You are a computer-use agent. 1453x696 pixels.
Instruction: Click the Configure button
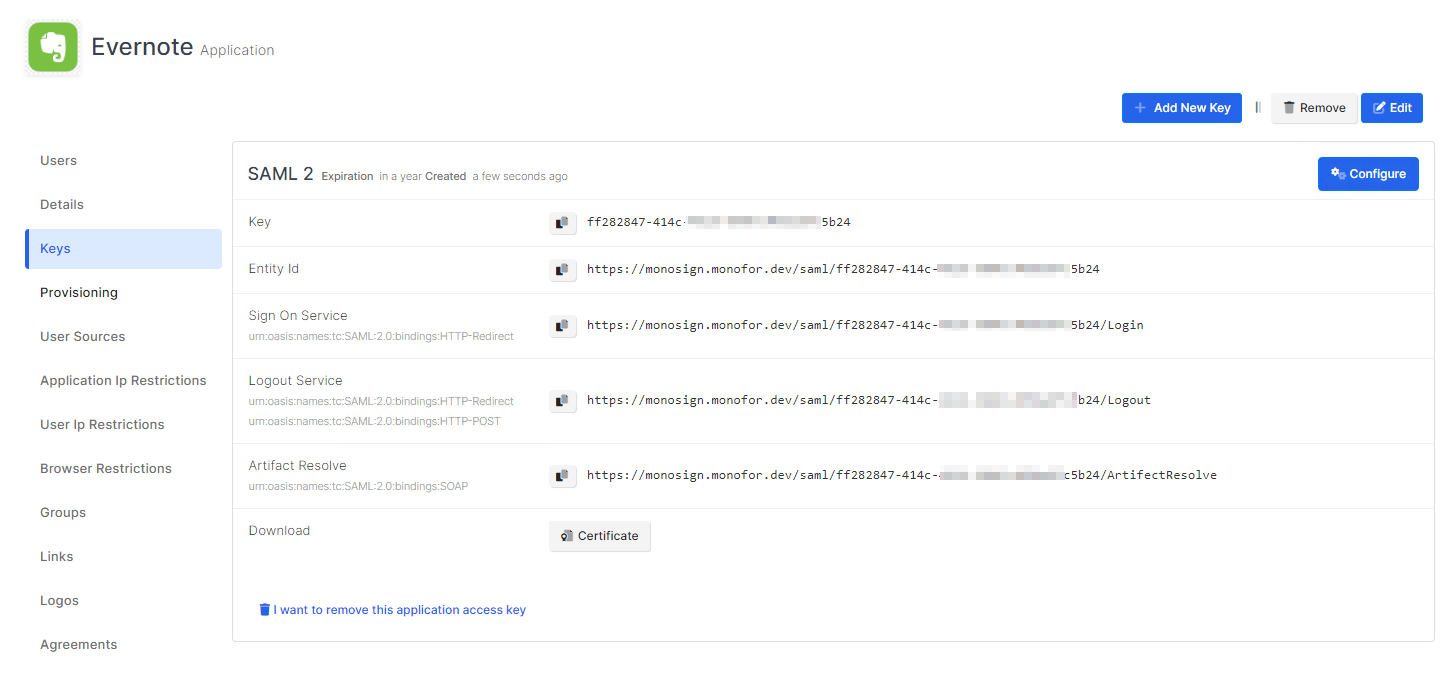[1367, 174]
